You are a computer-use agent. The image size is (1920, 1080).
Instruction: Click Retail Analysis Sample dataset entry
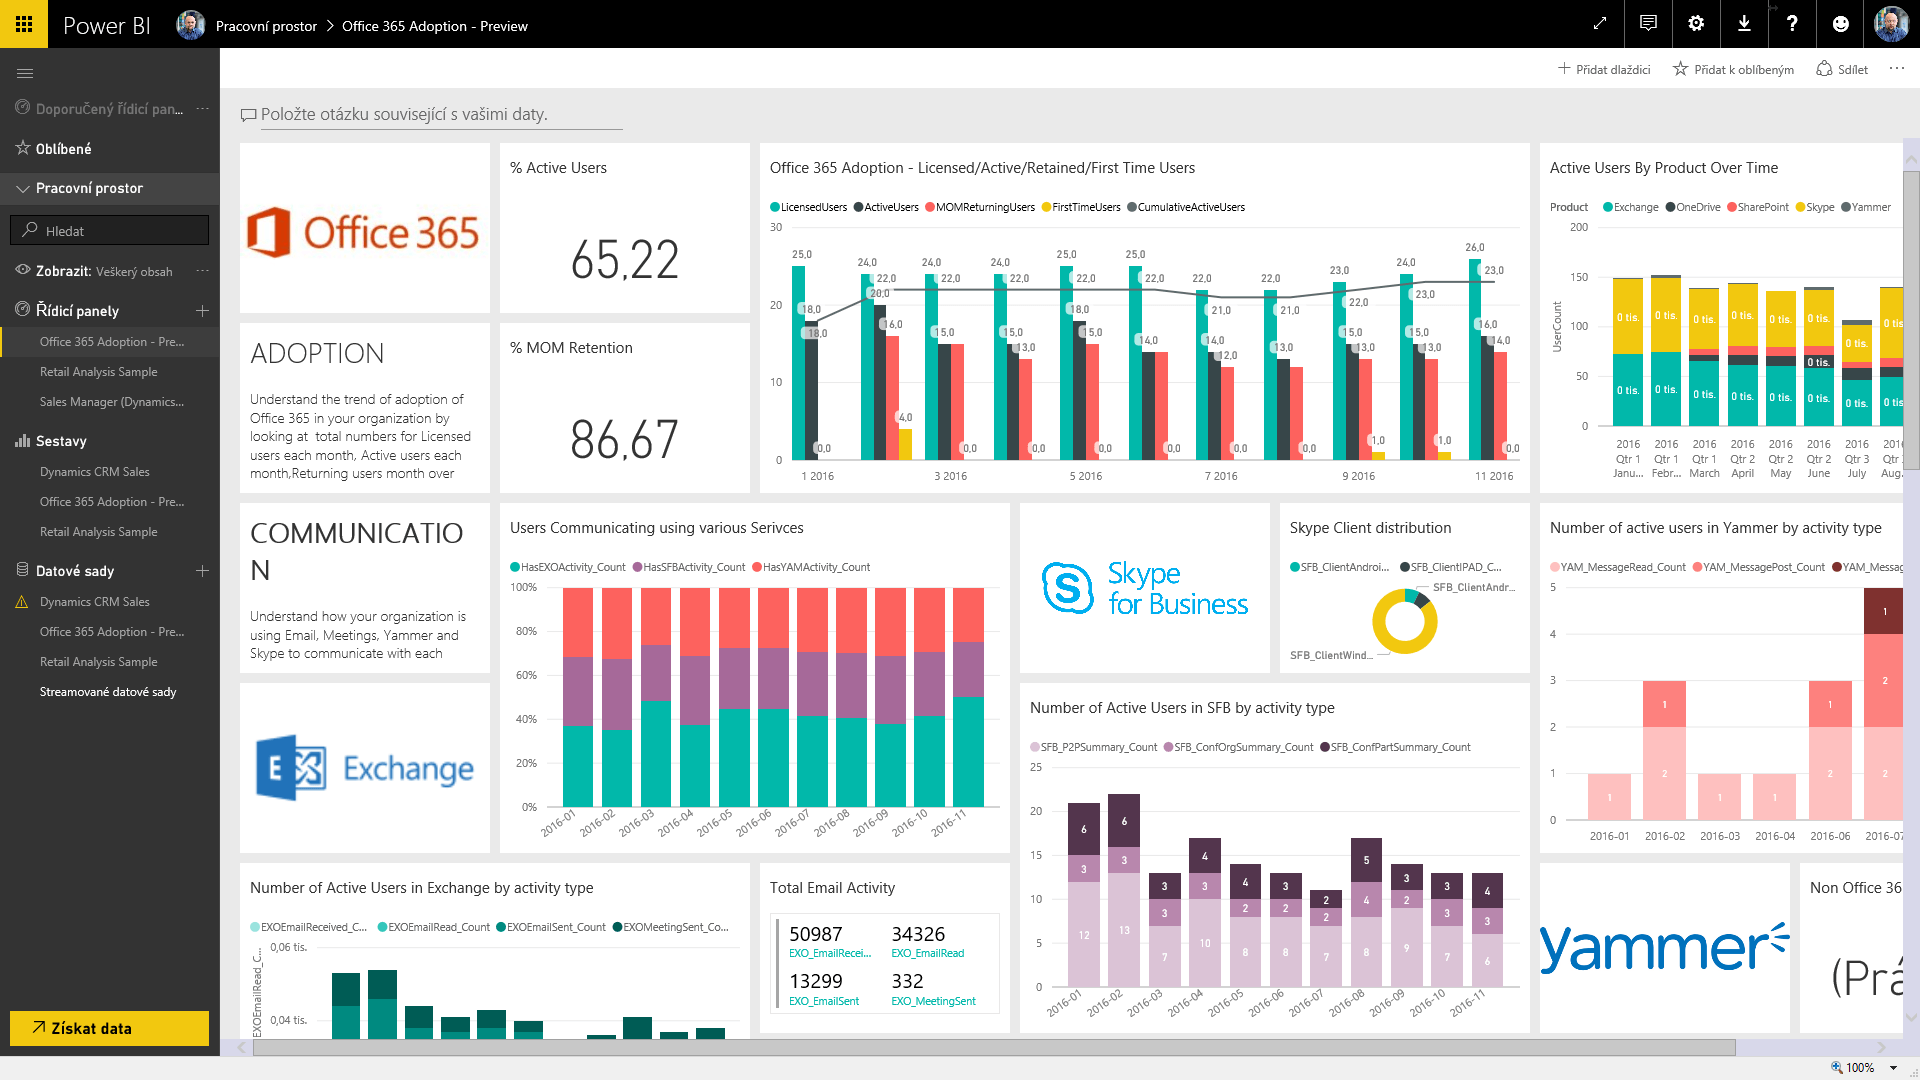98,662
